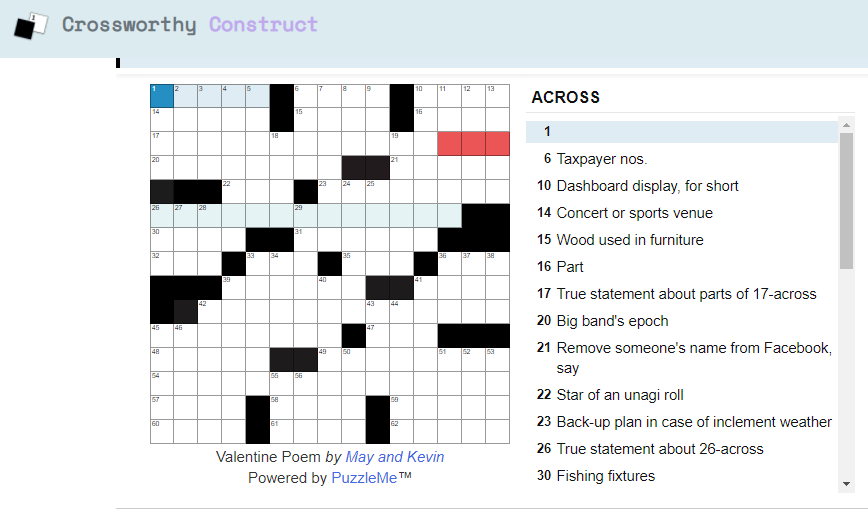This screenshot has width=868, height=517.
Task: Open the Crossworthy Construct home link
Action: 189,24
